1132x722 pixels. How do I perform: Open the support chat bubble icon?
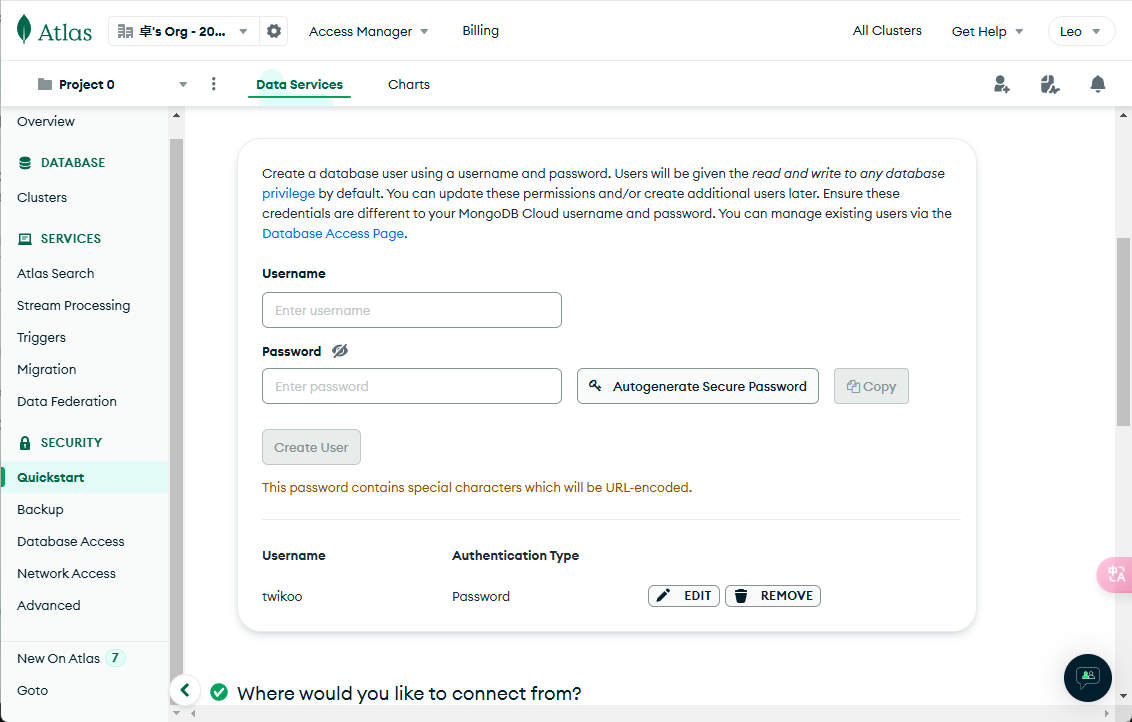coord(1088,677)
